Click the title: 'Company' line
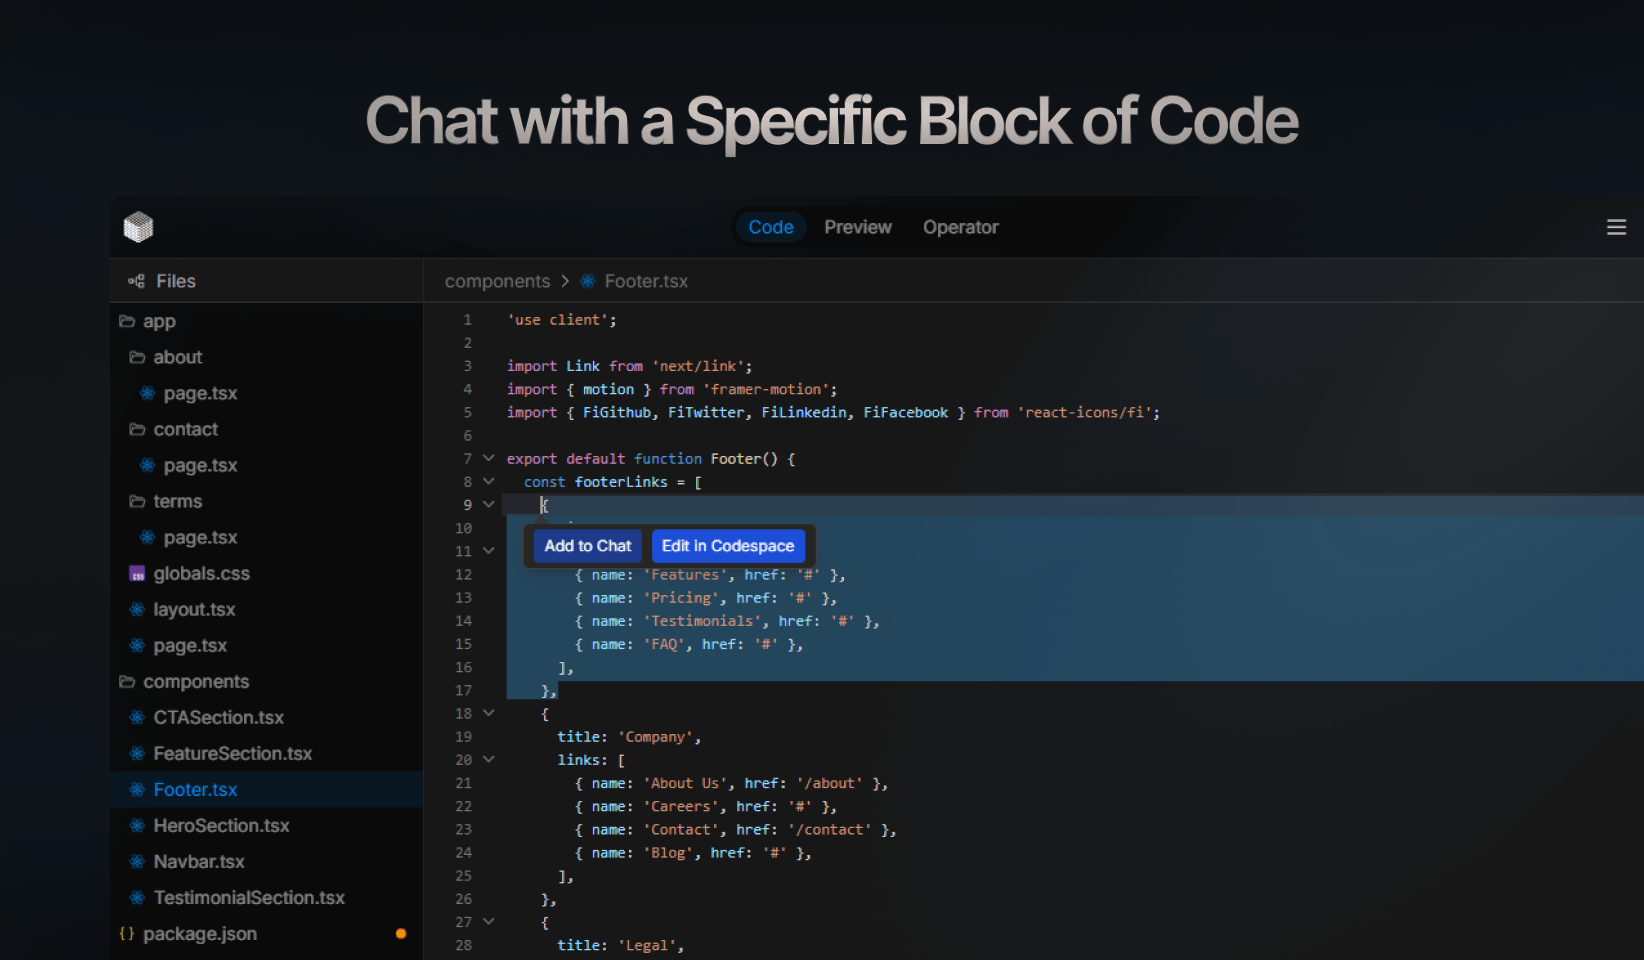Viewport: 1644px width, 960px height. tap(629, 737)
